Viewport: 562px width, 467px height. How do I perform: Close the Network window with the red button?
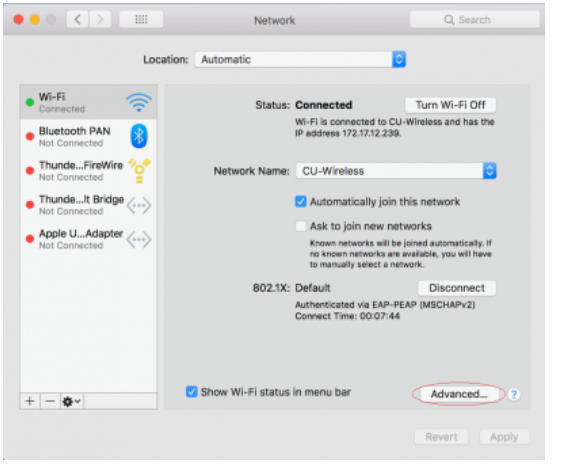click(19, 19)
